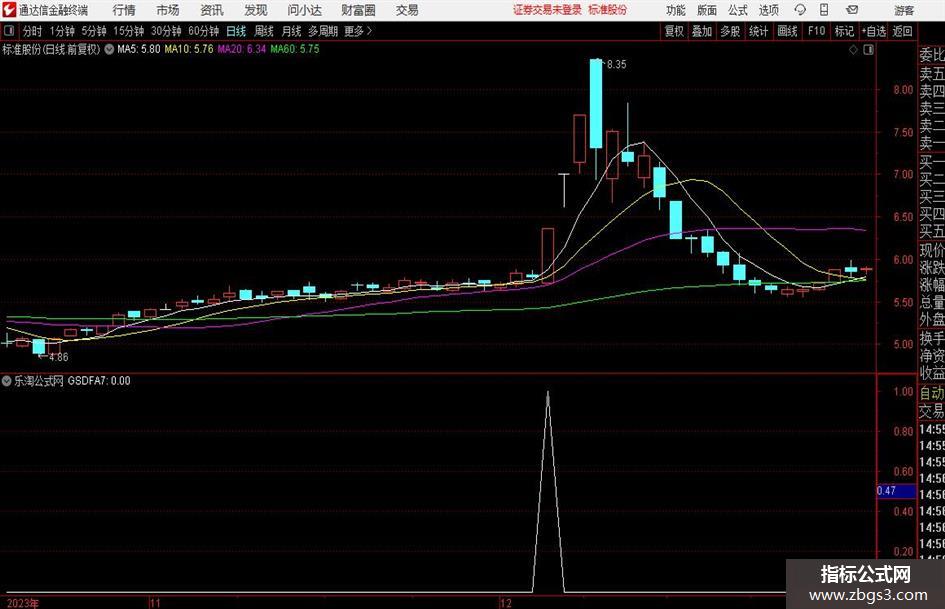
Task: Open the 选项 menu
Action: [768, 10]
